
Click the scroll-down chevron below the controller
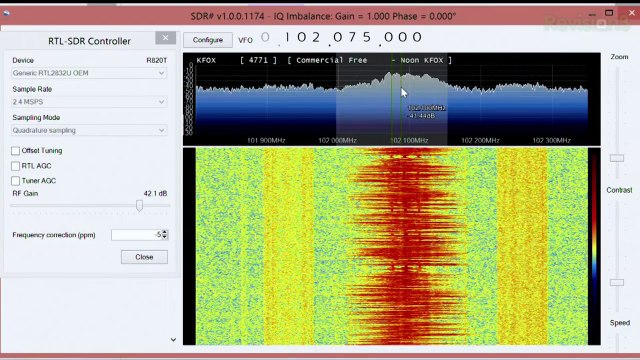click(x=173, y=340)
